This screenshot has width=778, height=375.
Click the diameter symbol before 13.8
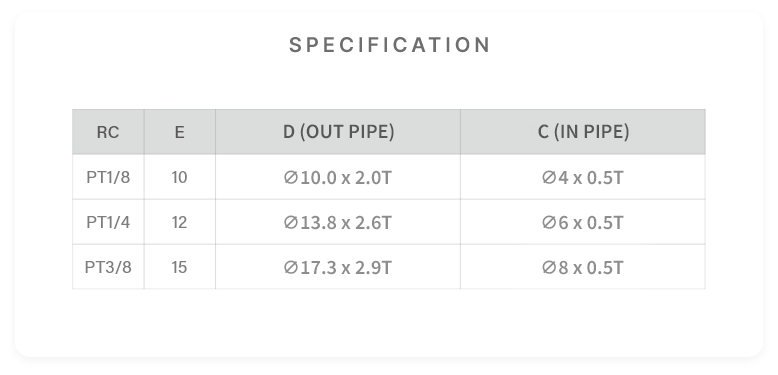point(291,223)
